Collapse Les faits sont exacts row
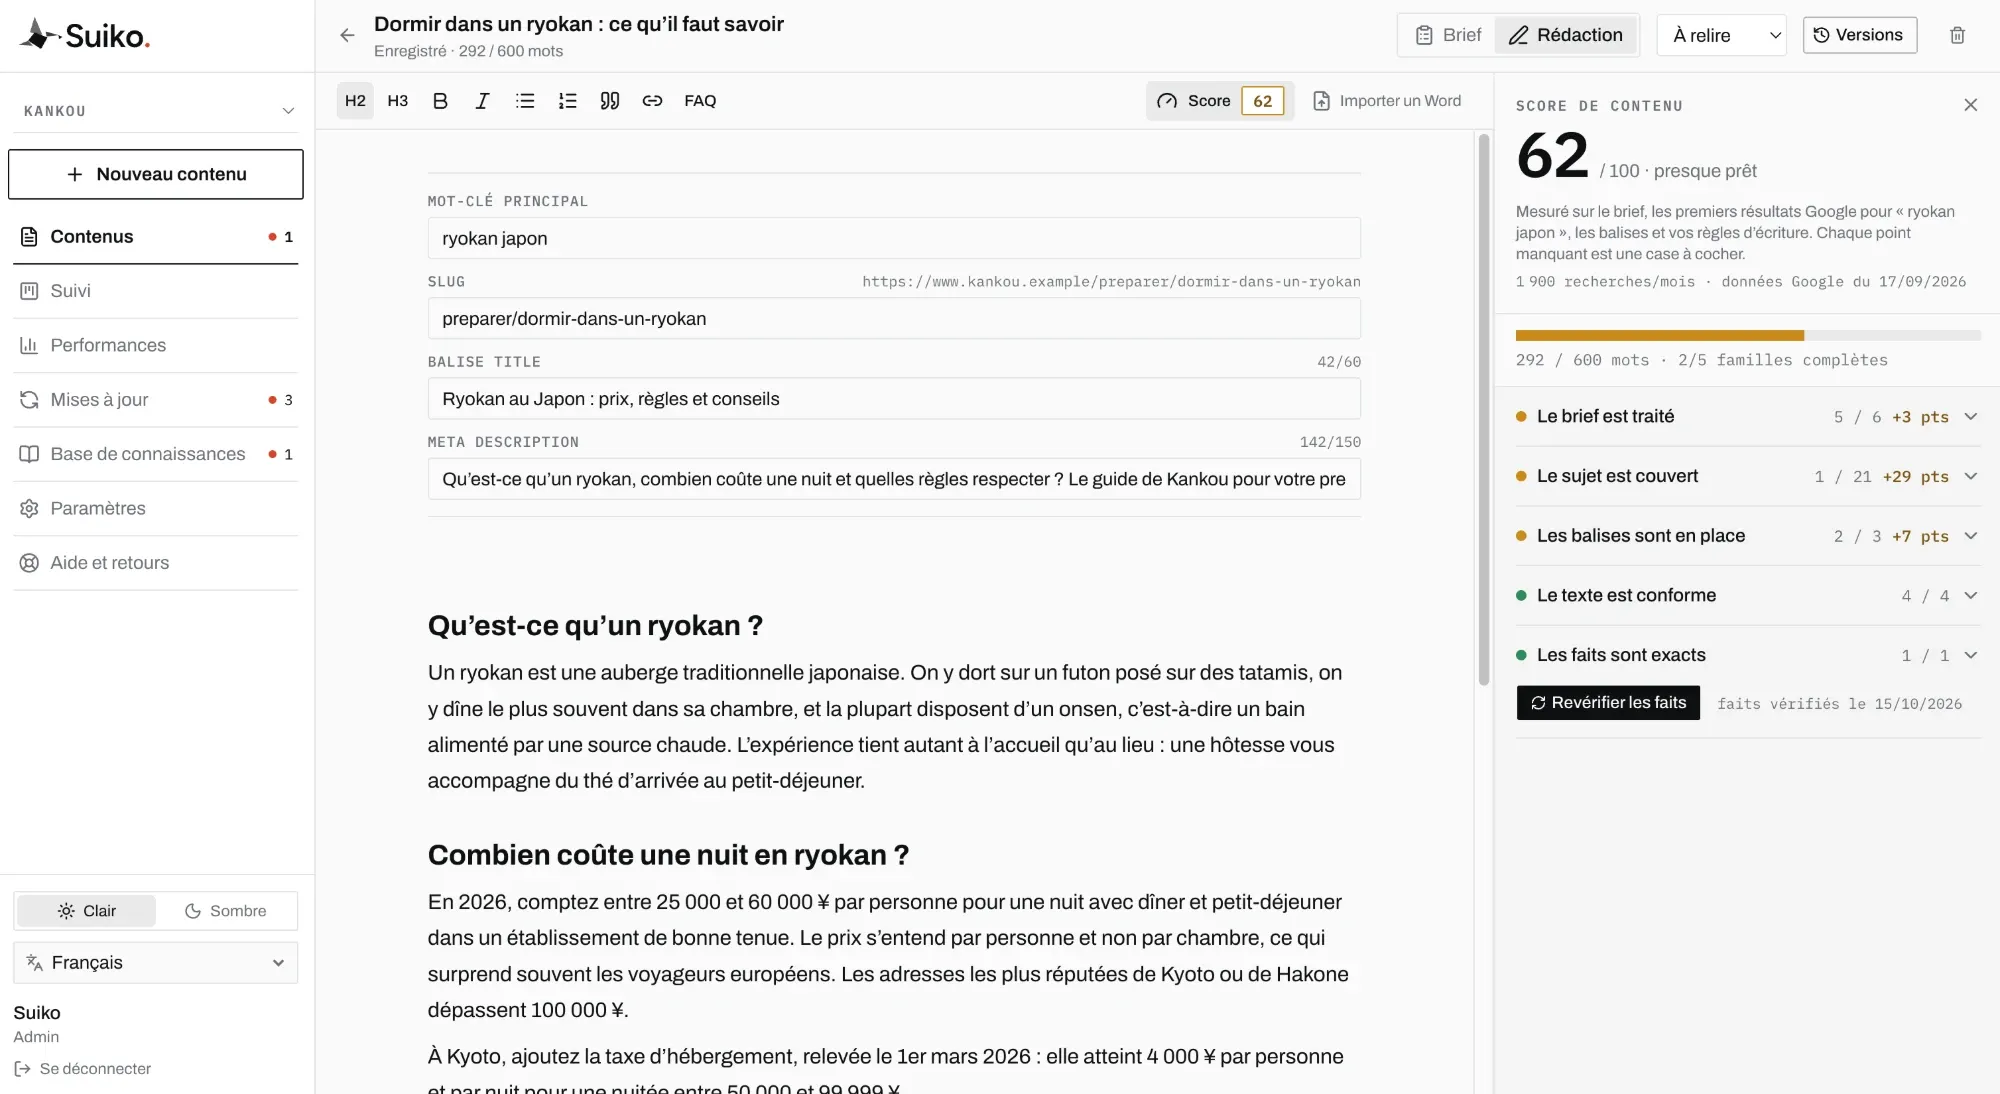The width and height of the screenshot is (2000, 1094). click(x=1748, y=656)
